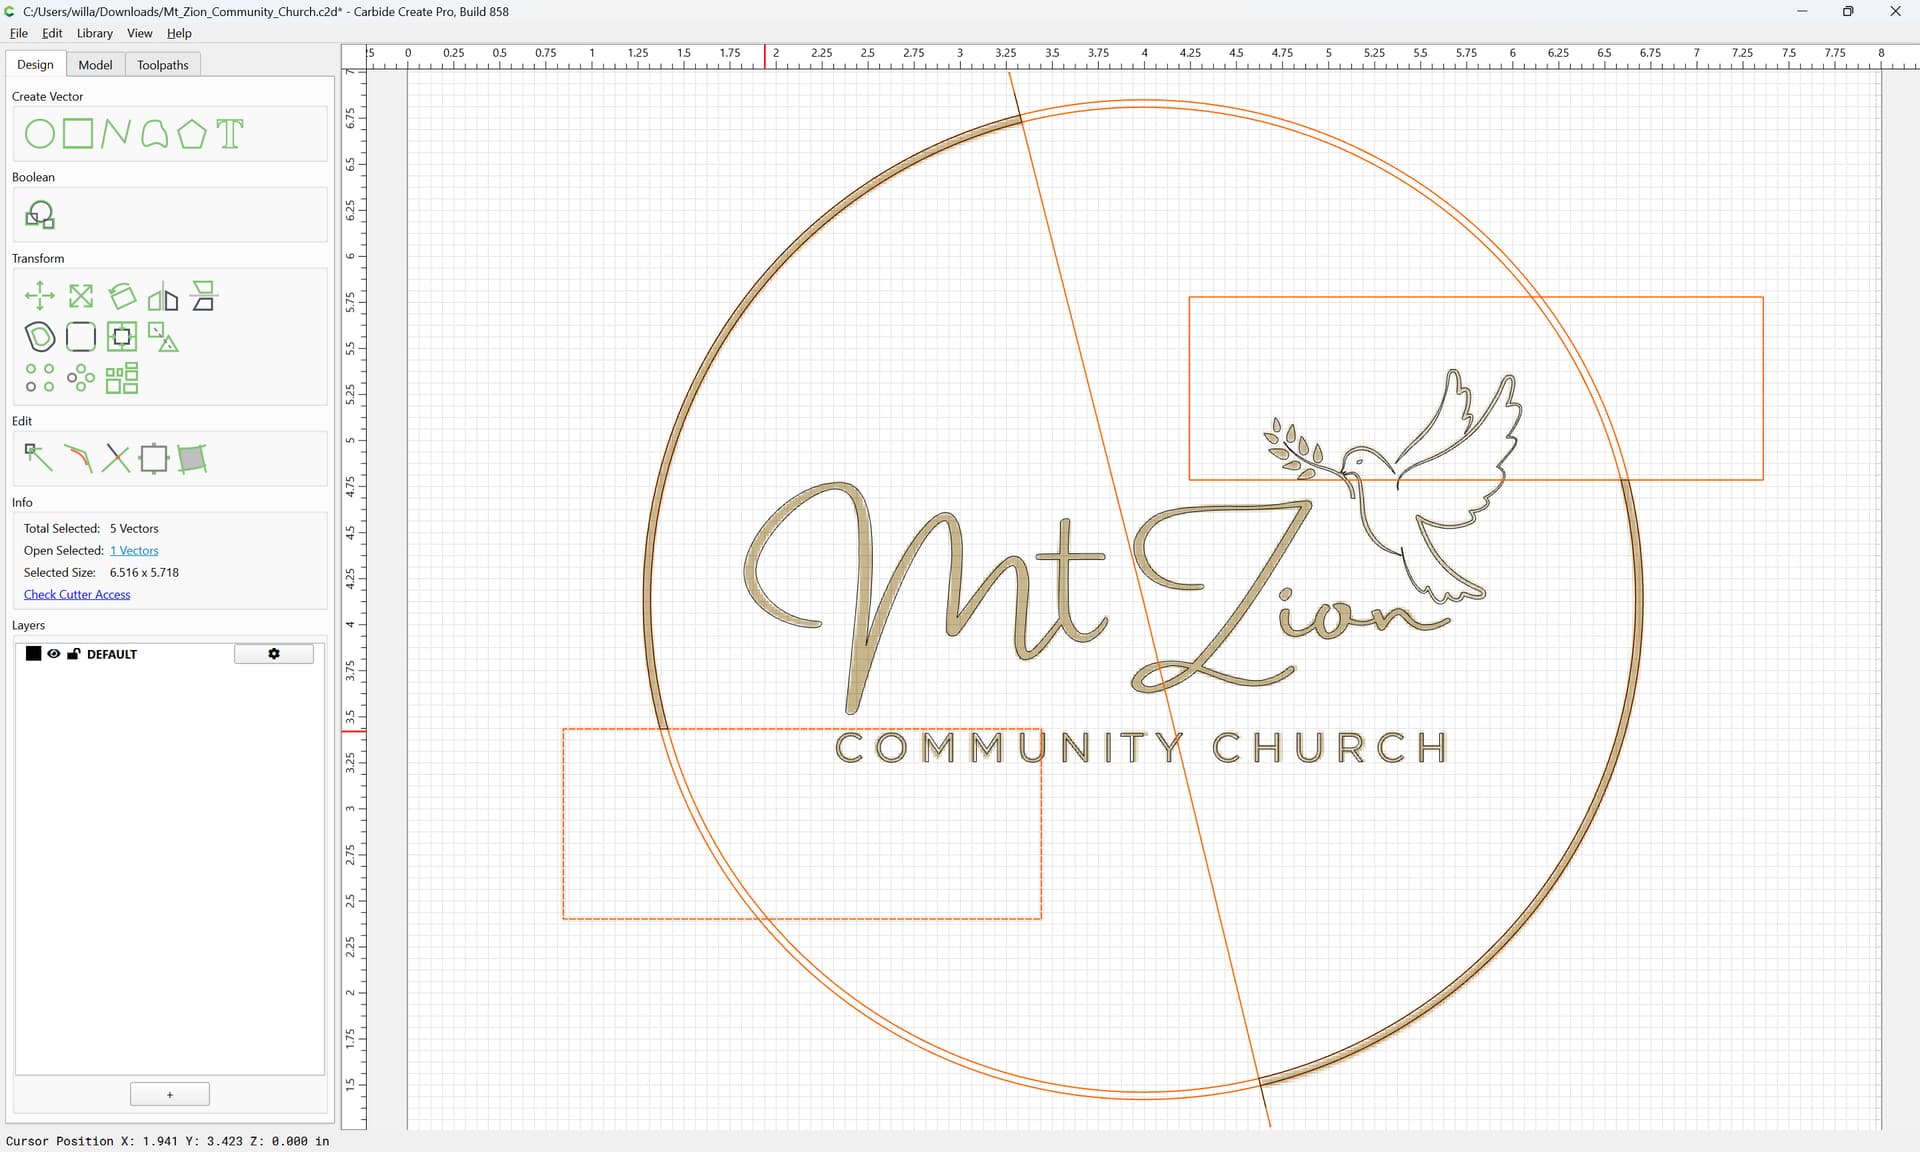Open the Boolean operations tool

pyautogui.click(x=40, y=215)
